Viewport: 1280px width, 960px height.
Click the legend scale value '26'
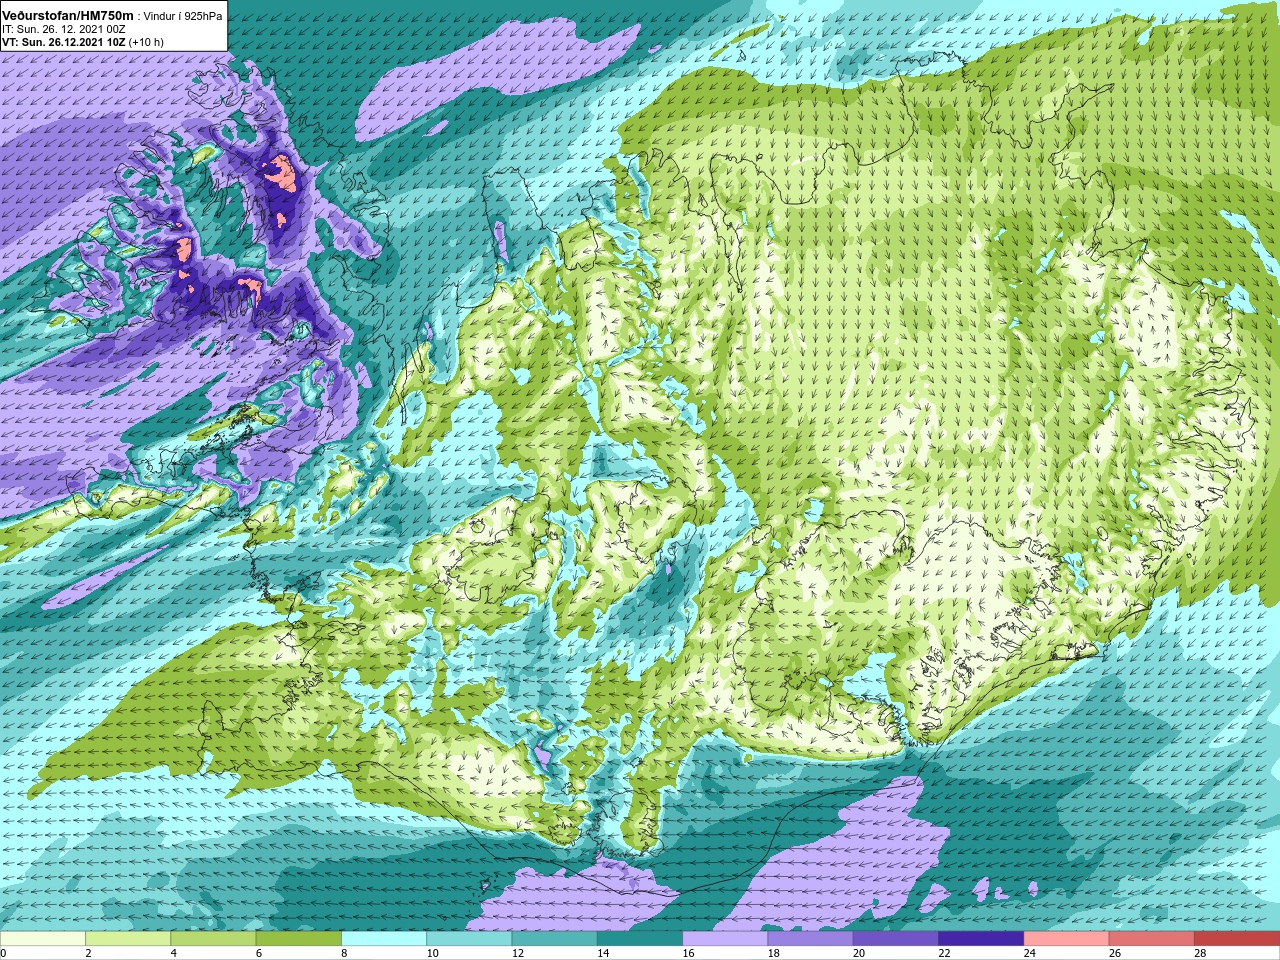point(1115,953)
